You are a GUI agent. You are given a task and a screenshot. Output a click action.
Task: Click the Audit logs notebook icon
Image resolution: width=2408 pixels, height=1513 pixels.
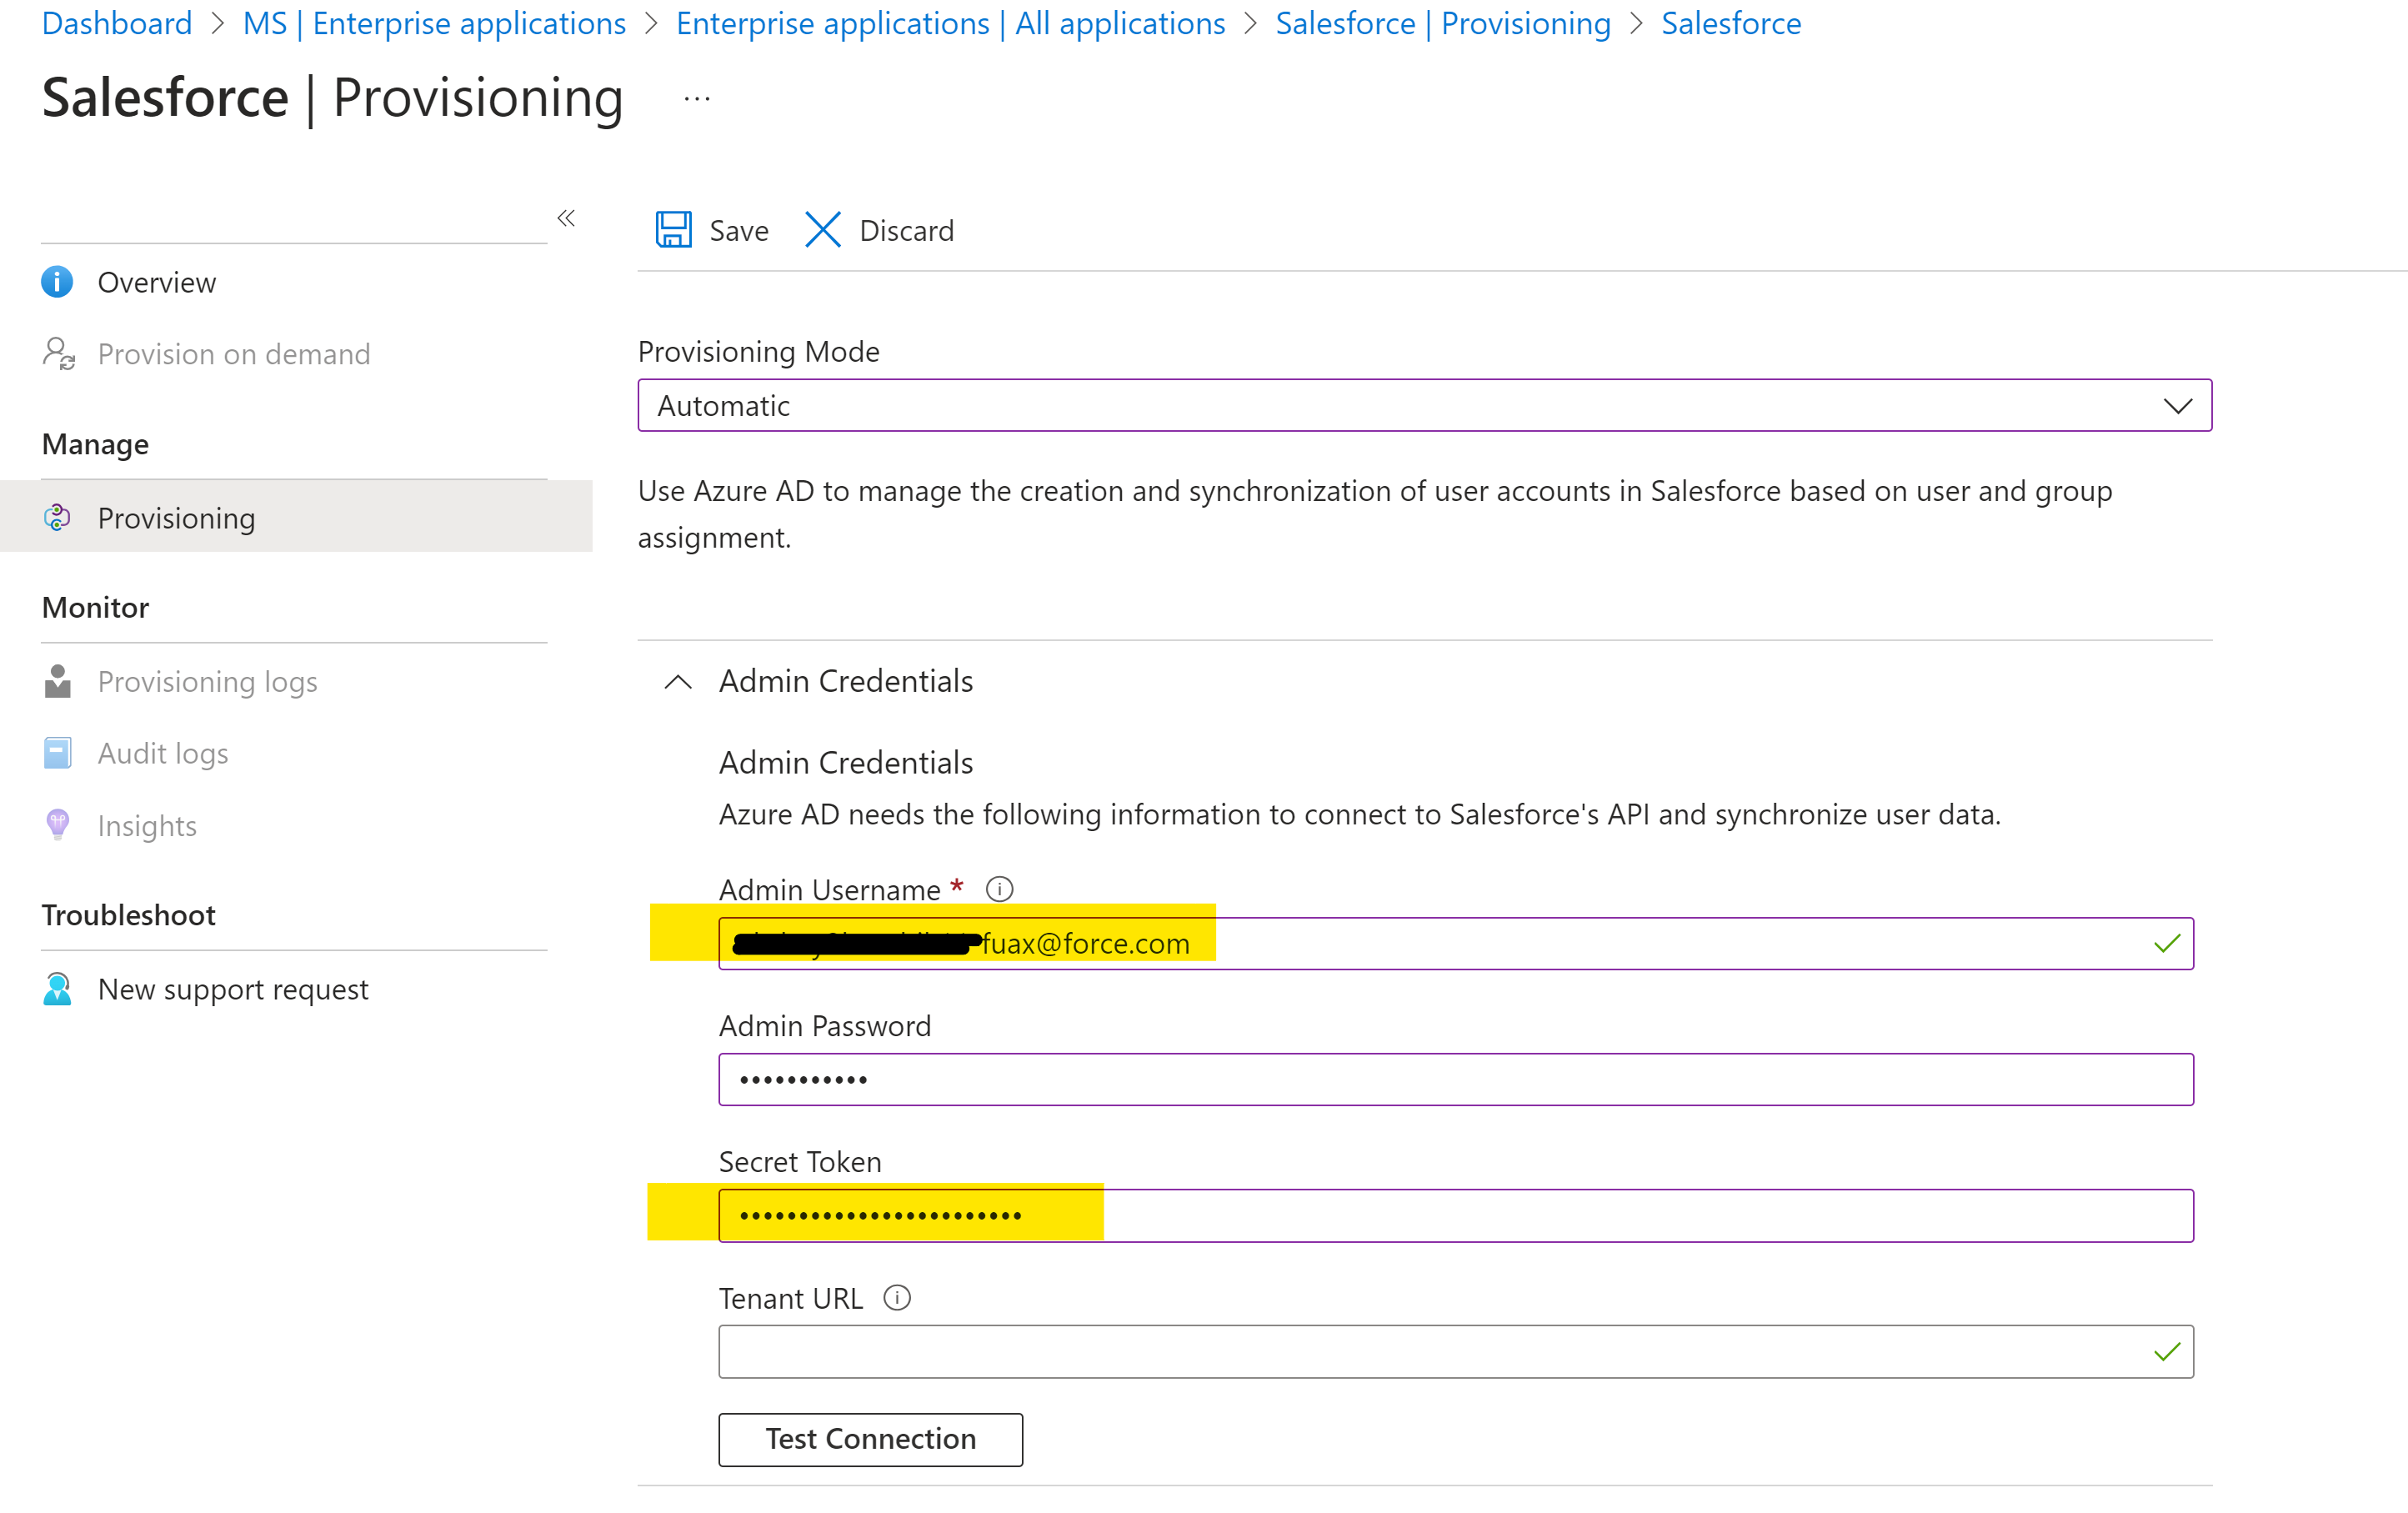[58, 753]
